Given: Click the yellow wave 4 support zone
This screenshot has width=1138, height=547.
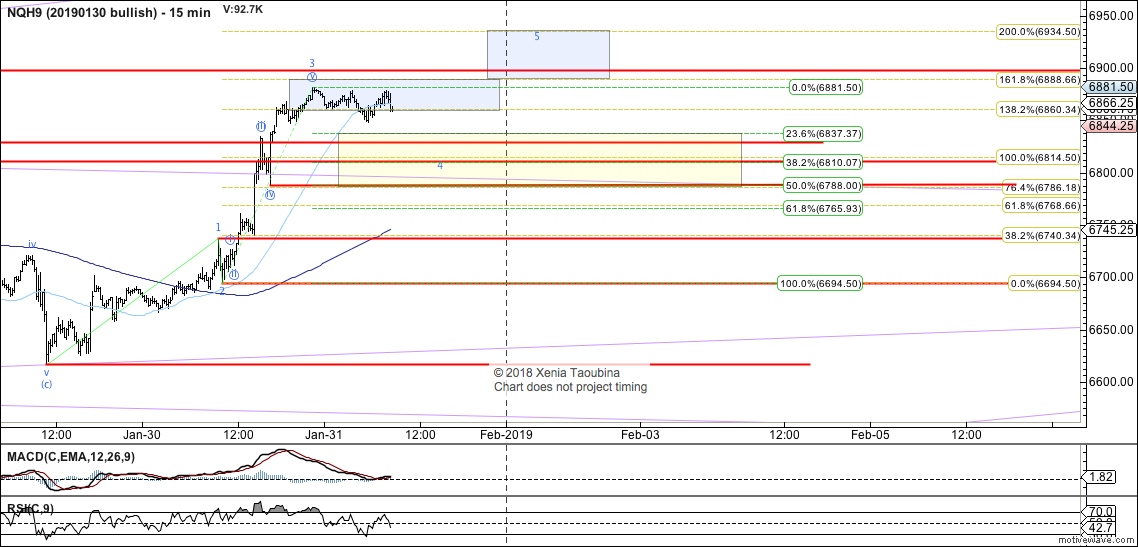Looking at the screenshot, I should click(540, 159).
